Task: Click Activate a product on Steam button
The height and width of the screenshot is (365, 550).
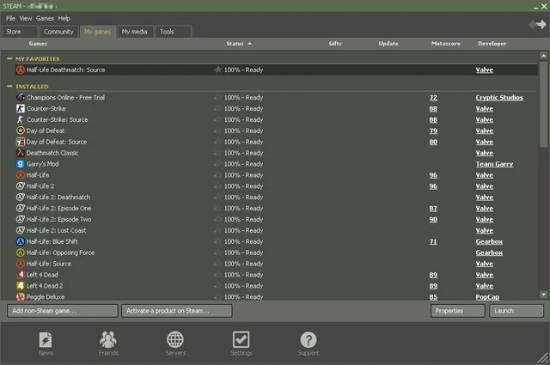Action: click(x=176, y=311)
